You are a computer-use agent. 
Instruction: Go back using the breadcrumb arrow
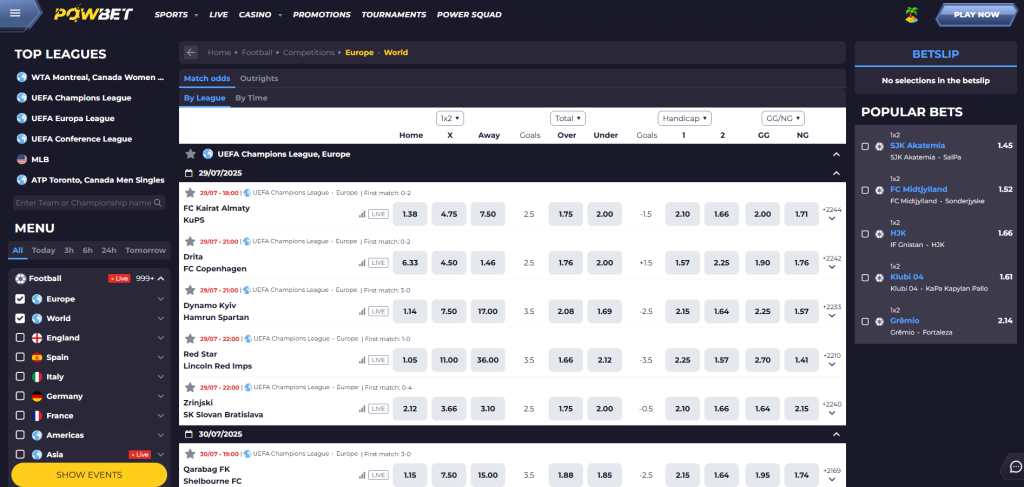coord(191,52)
